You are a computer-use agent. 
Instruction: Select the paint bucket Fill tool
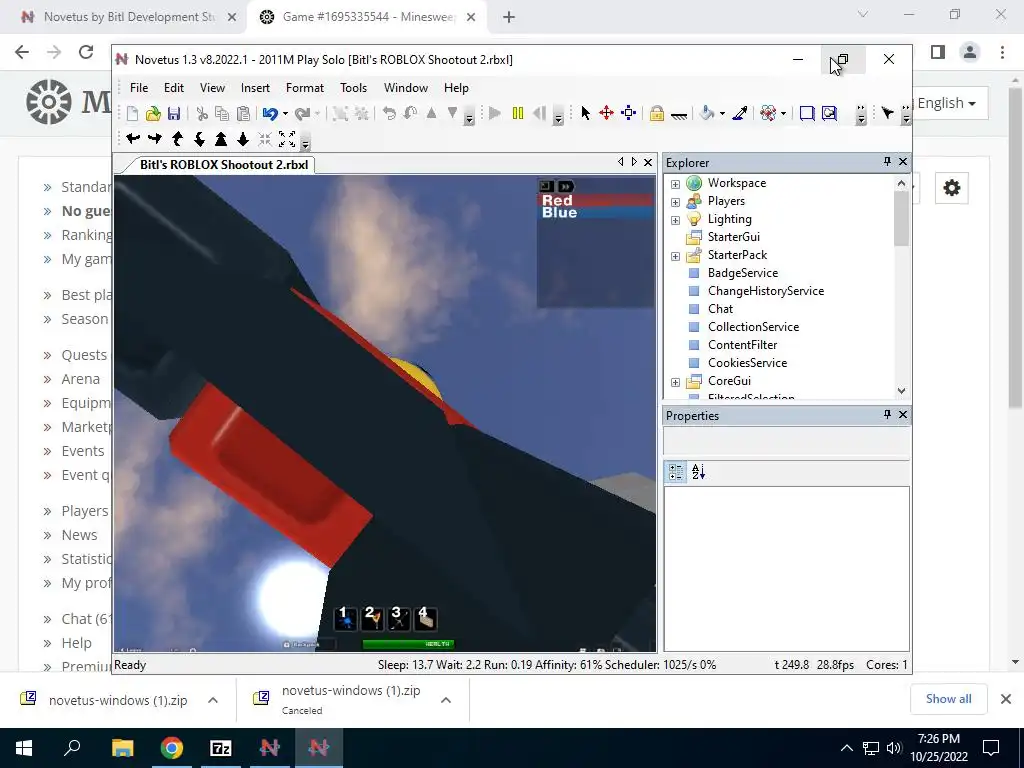coord(706,114)
